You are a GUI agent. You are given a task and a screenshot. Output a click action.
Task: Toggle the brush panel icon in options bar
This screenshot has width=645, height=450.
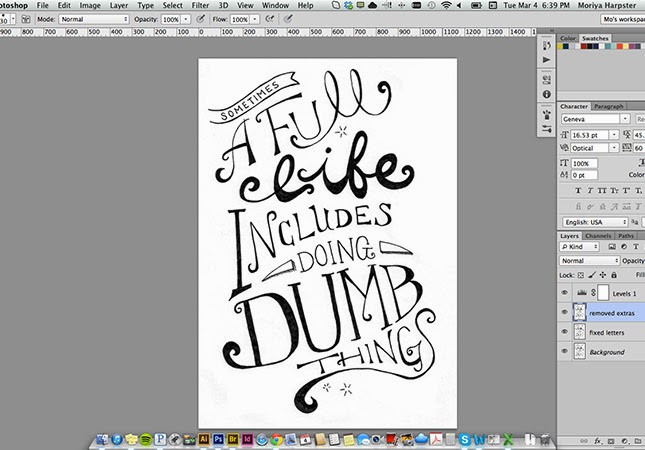26,19
